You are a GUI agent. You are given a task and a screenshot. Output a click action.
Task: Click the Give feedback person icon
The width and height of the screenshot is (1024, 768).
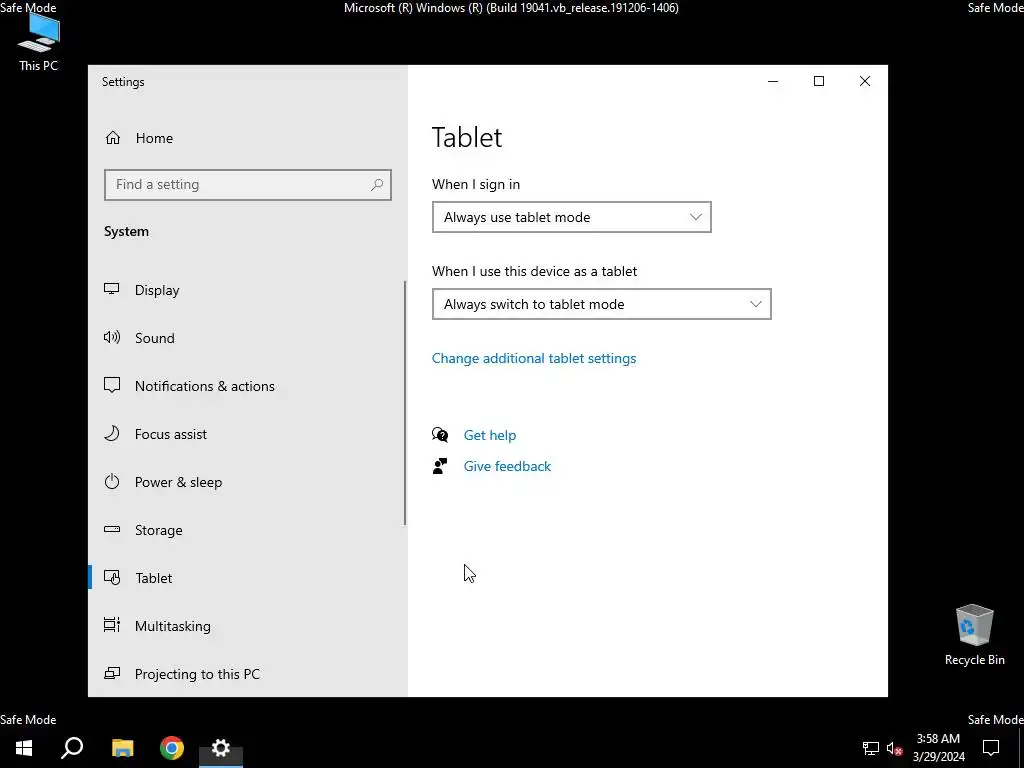(440, 466)
